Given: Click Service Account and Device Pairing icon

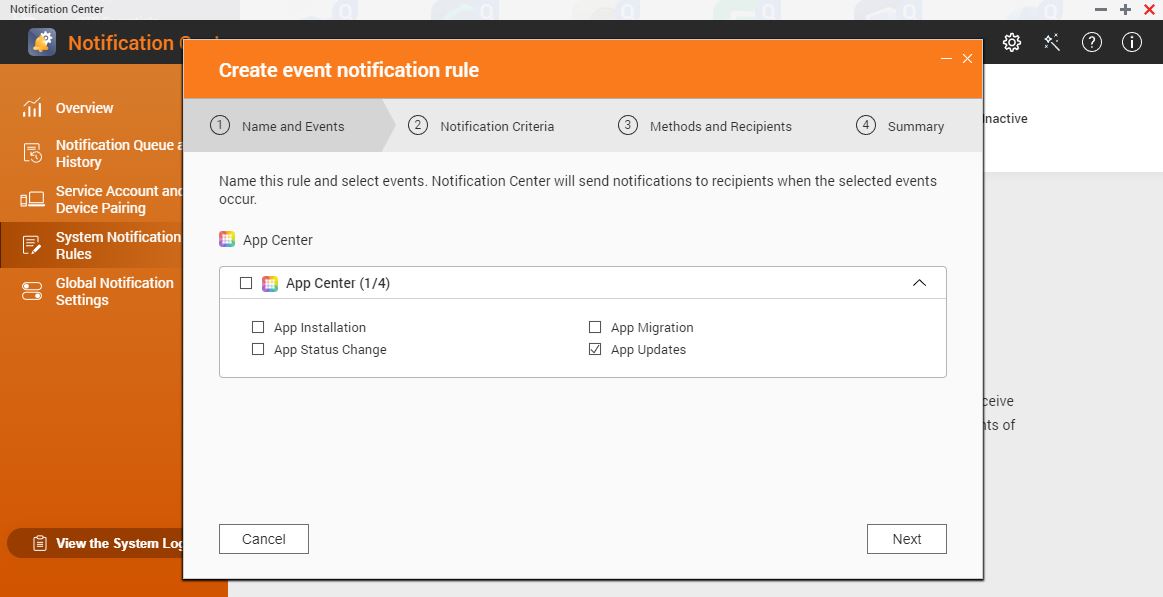Looking at the screenshot, I should (x=32, y=199).
